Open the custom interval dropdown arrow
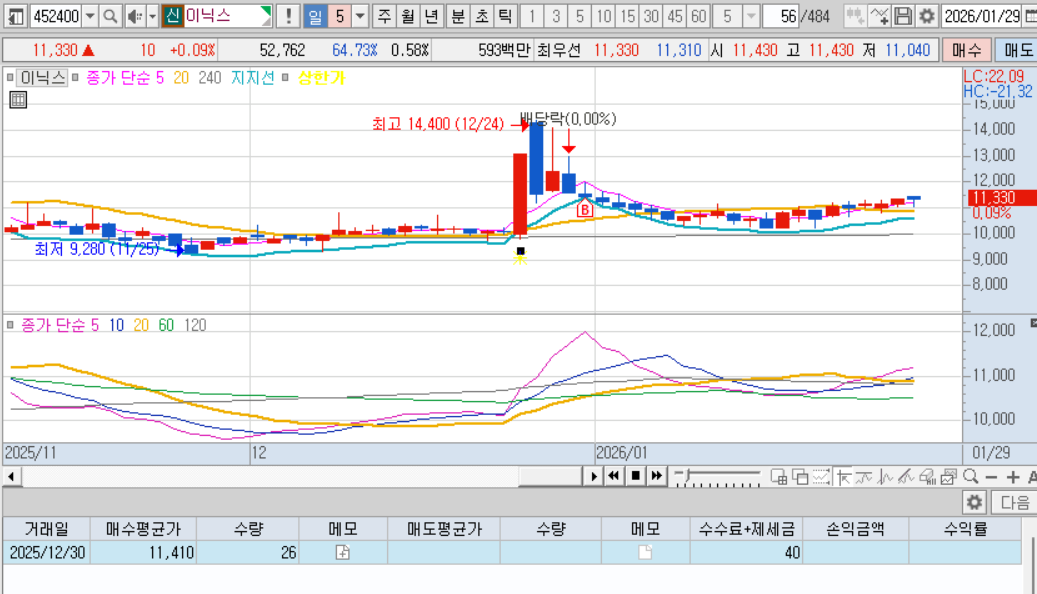Screen dimensions: 1037x594 751,16
